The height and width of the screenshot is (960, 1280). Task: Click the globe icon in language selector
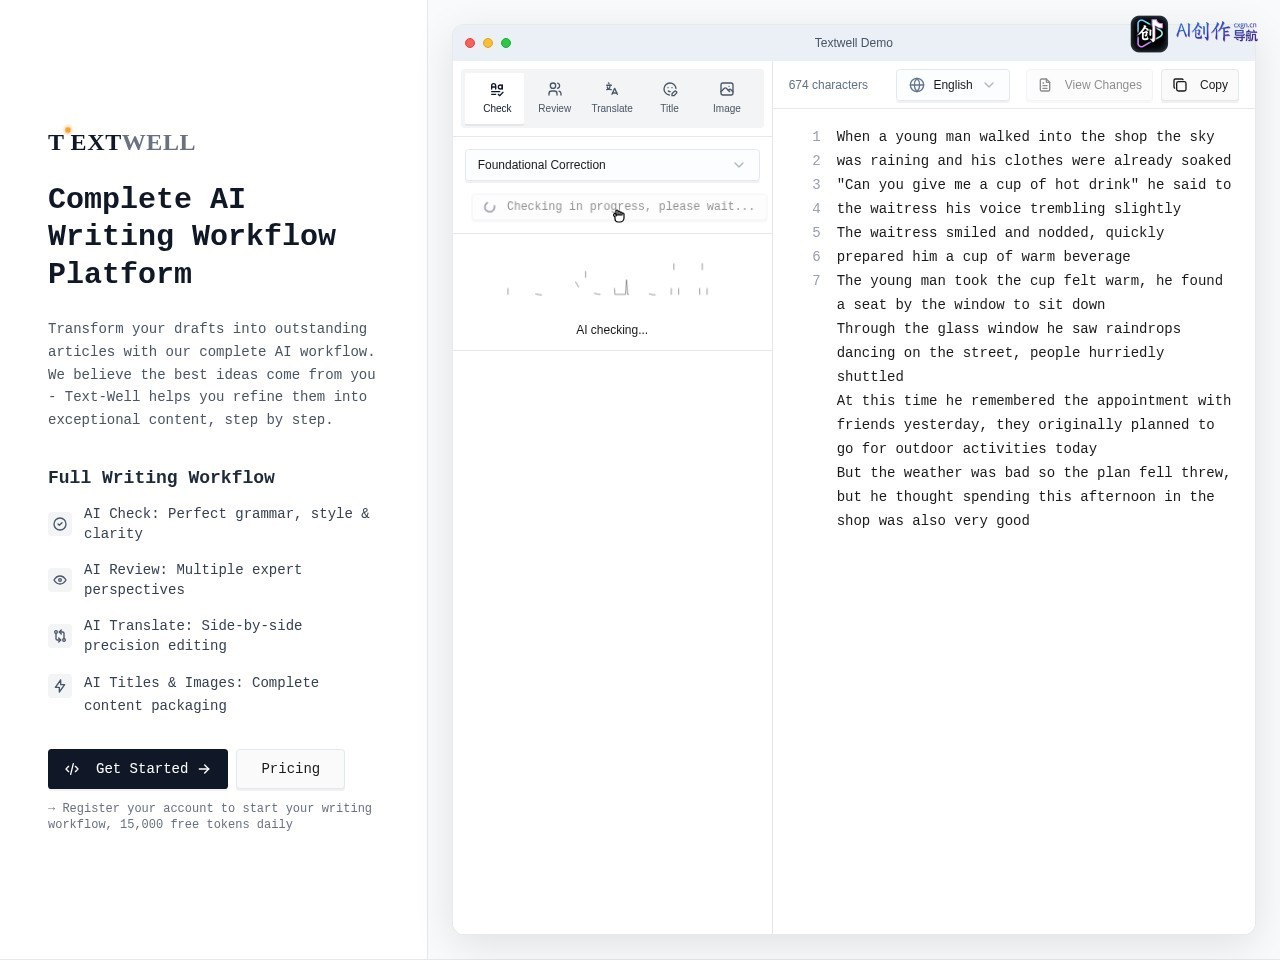click(x=917, y=85)
